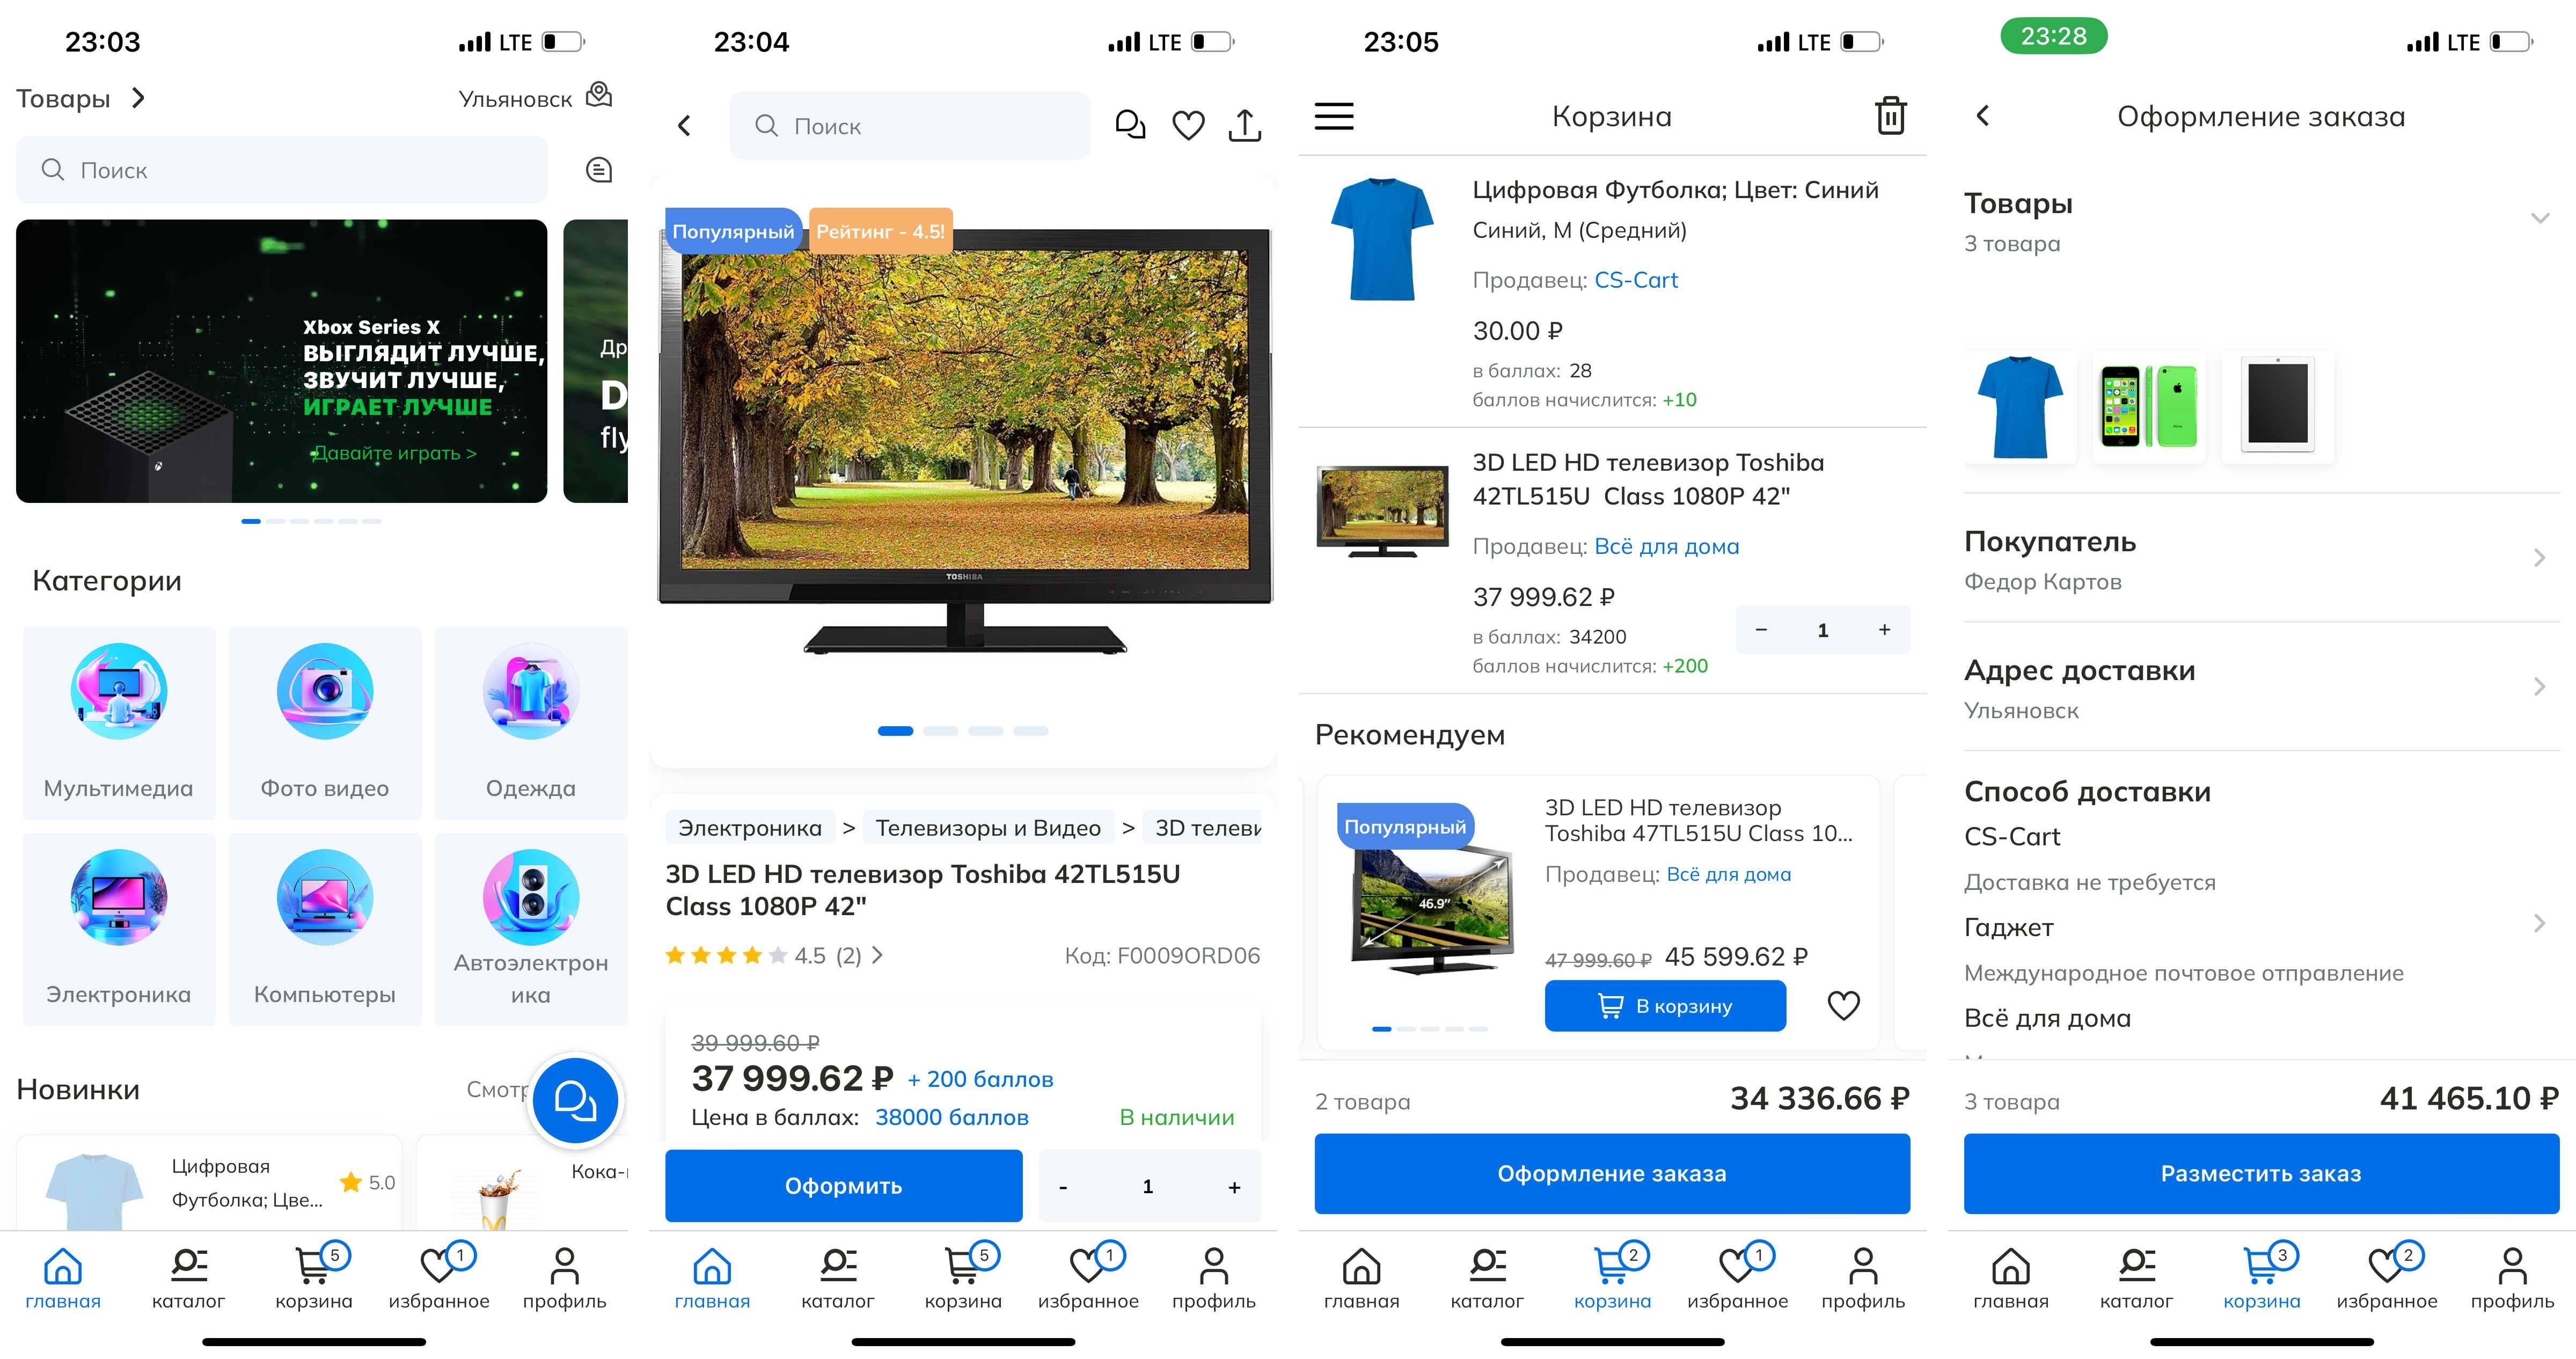Tap location pin icon next to Ульяновск

click(x=599, y=96)
